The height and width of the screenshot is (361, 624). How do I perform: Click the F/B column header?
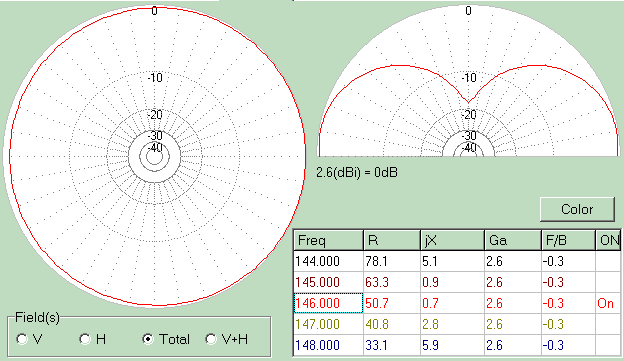click(568, 240)
